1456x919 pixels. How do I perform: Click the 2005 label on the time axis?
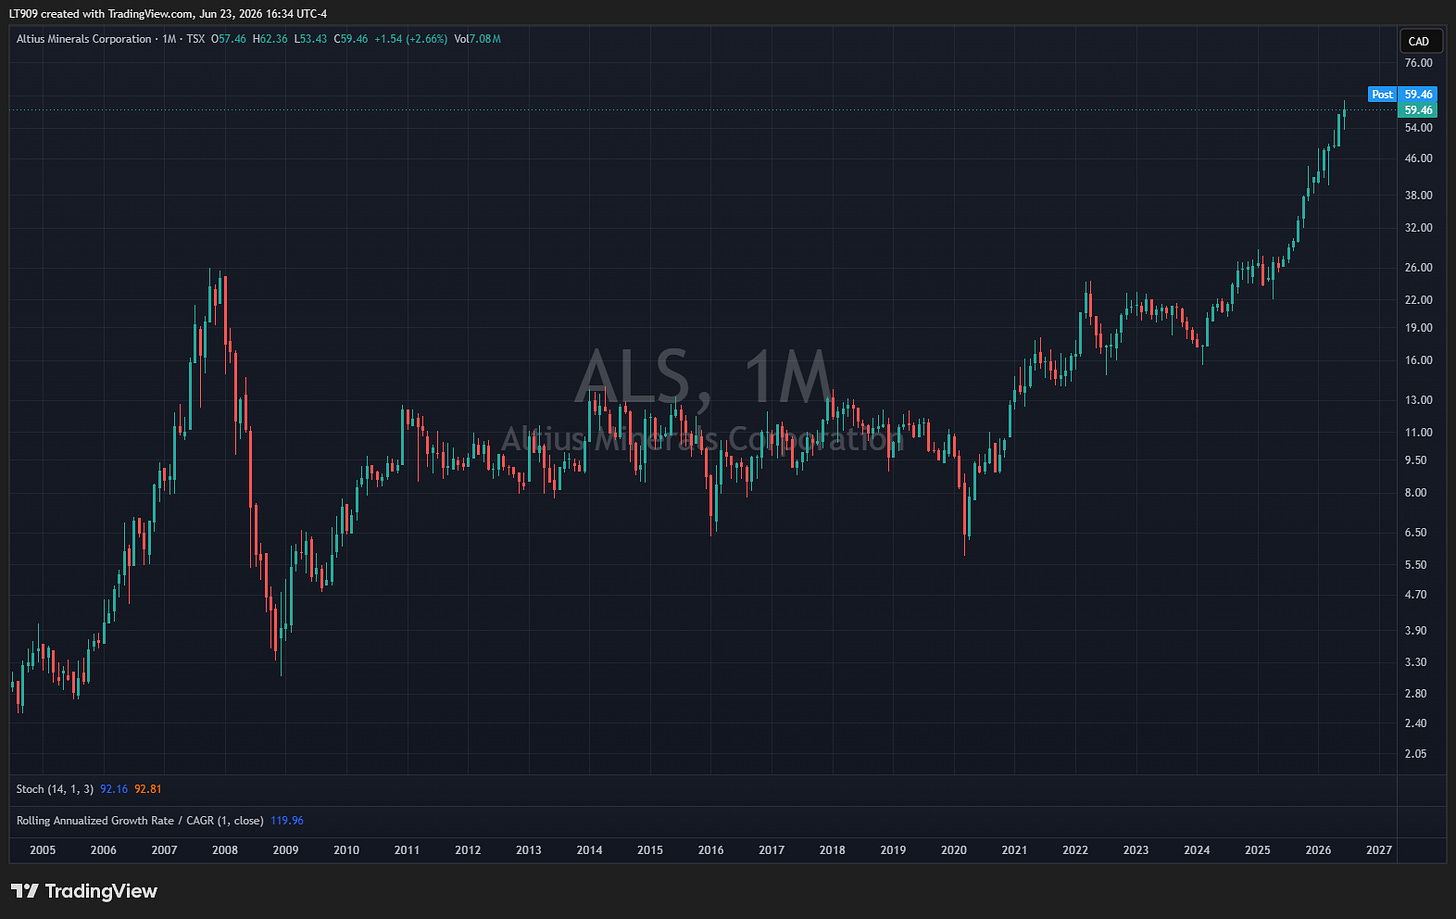point(43,850)
